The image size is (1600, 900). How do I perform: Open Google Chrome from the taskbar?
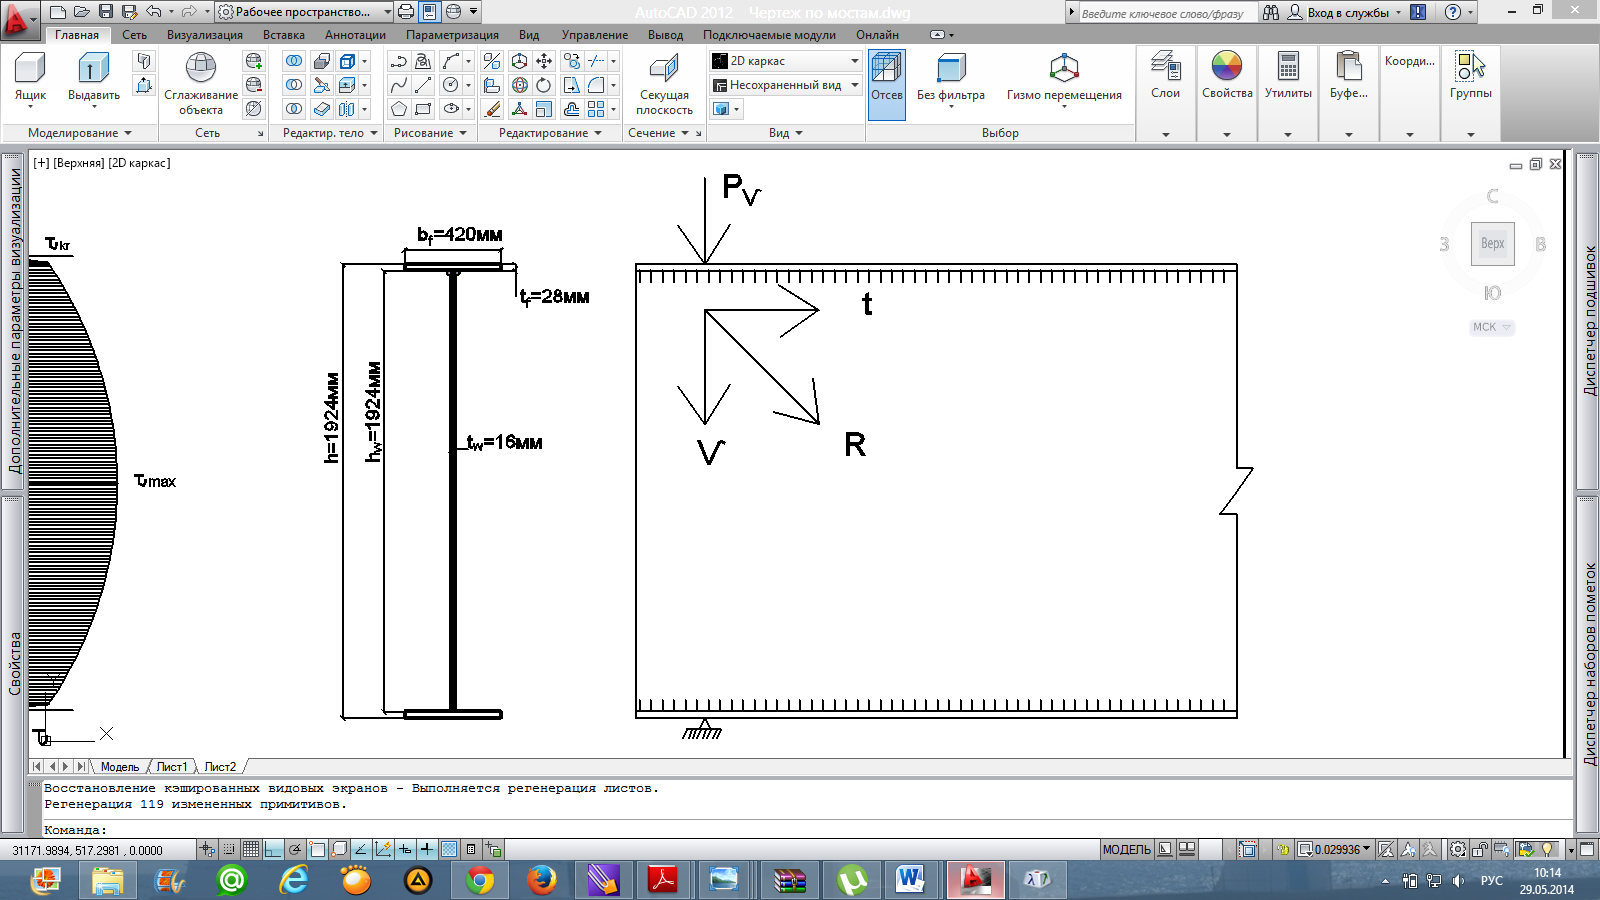pyautogui.click(x=480, y=880)
